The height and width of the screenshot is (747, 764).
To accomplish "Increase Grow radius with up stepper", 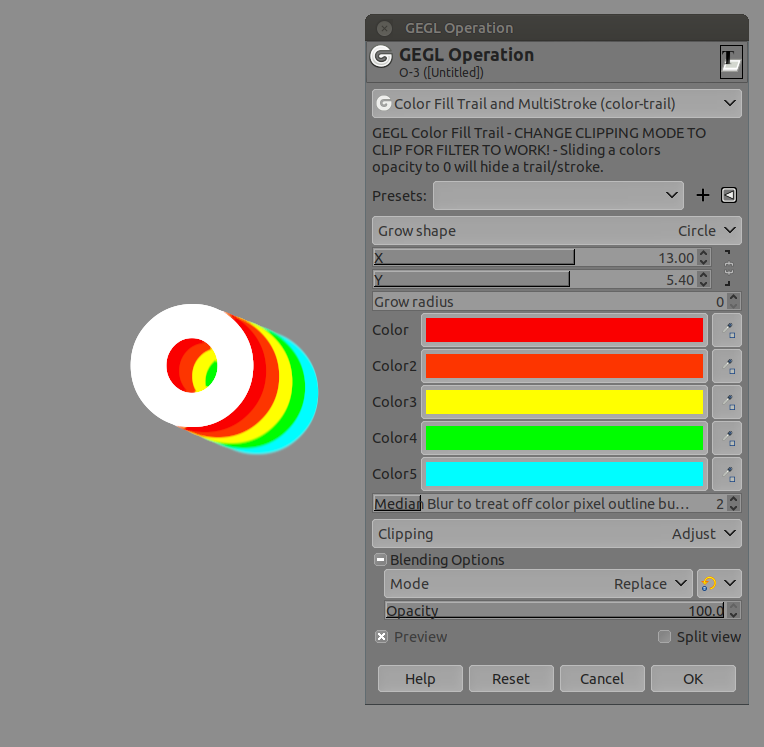I will point(734,297).
